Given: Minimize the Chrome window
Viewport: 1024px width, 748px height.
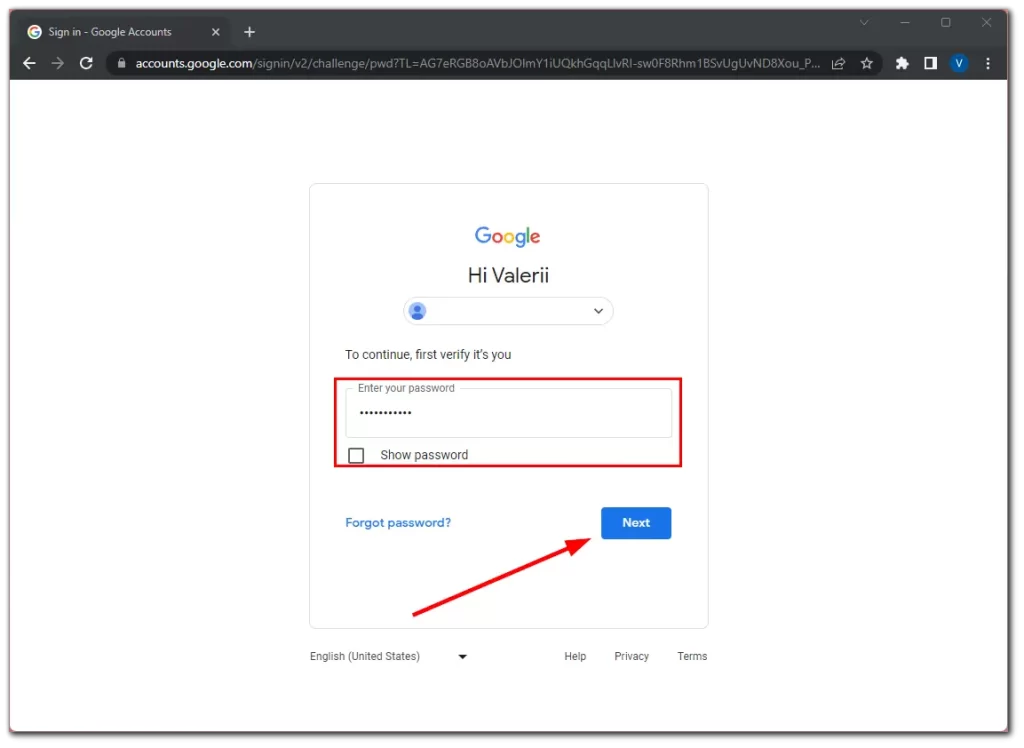Looking at the screenshot, I should pos(904,22).
